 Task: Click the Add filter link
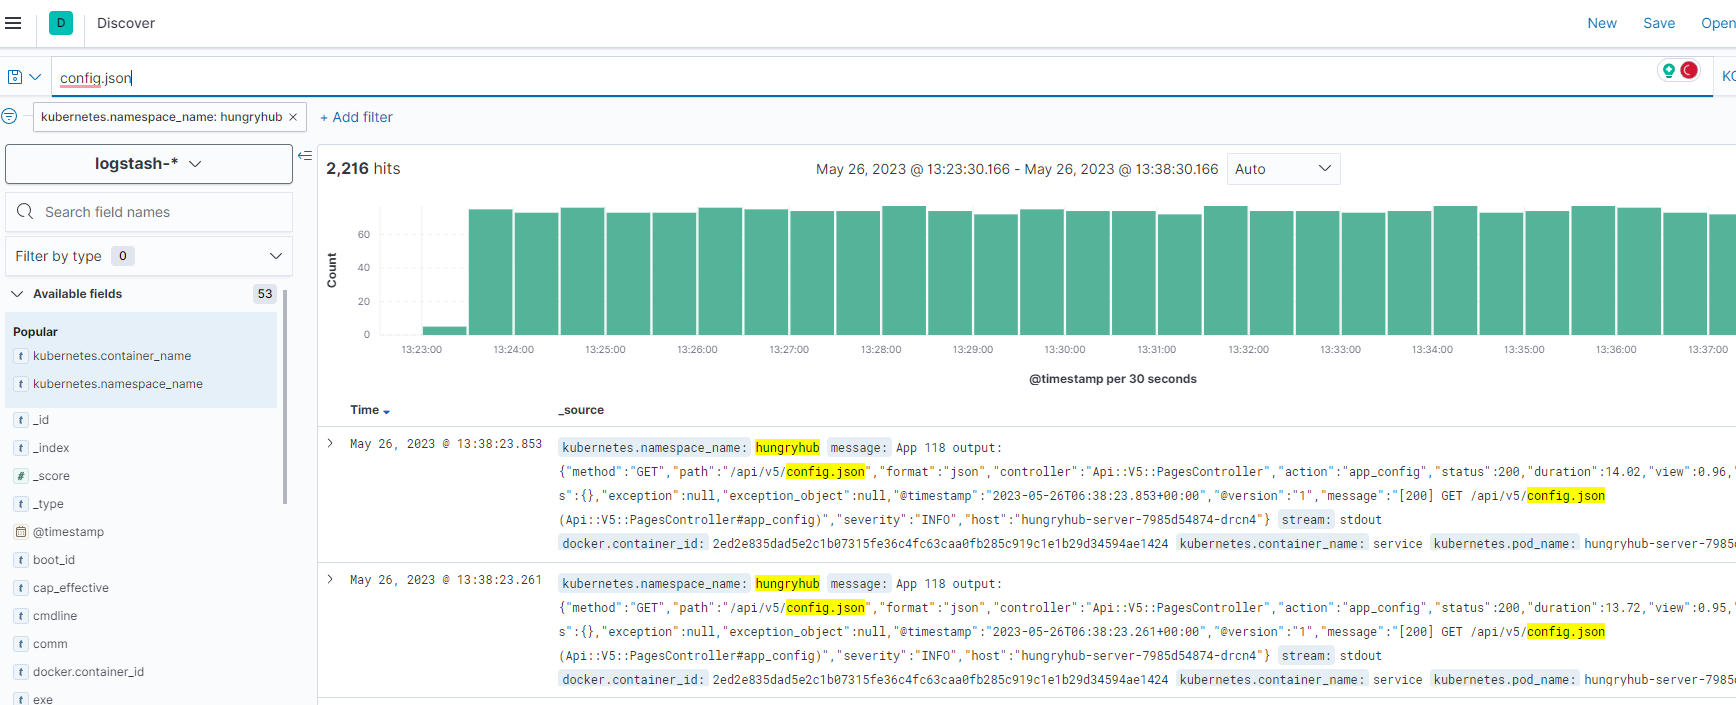[356, 117]
